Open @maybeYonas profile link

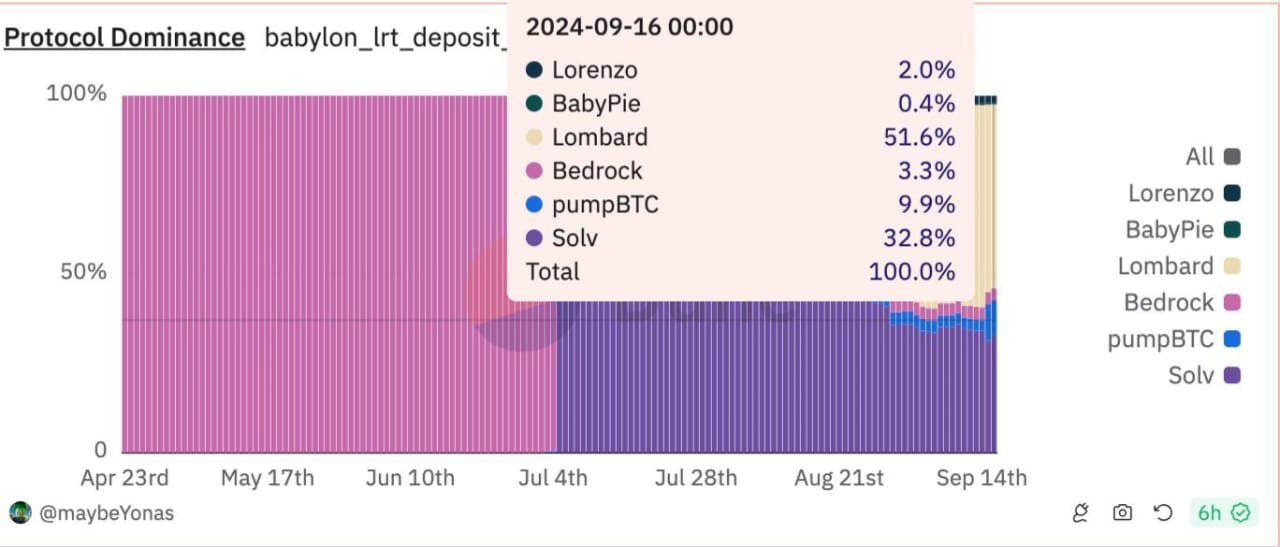(106, 513)
